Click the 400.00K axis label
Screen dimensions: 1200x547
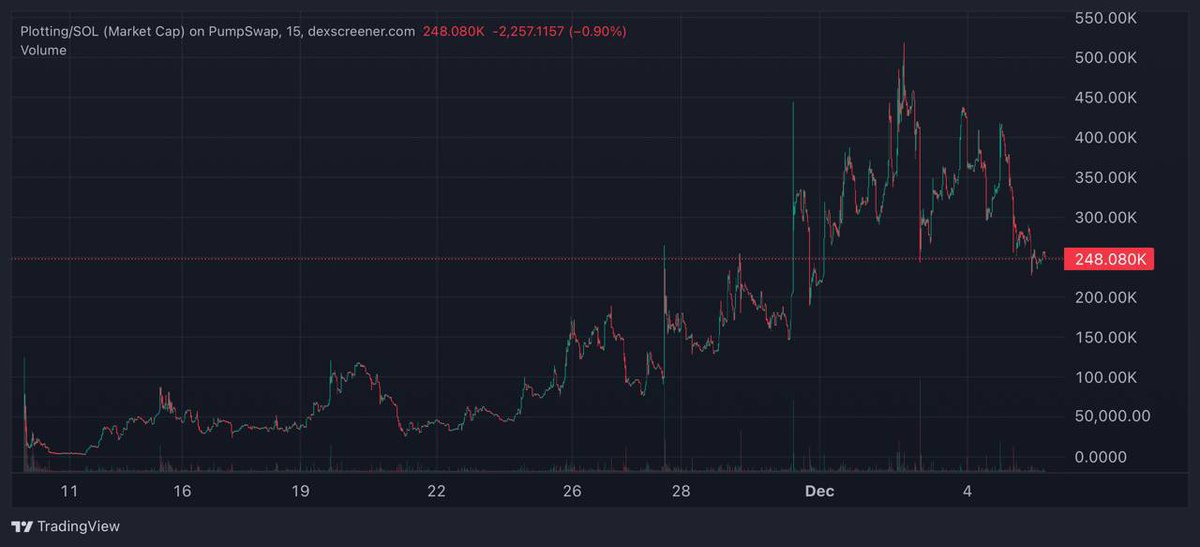1104,137
